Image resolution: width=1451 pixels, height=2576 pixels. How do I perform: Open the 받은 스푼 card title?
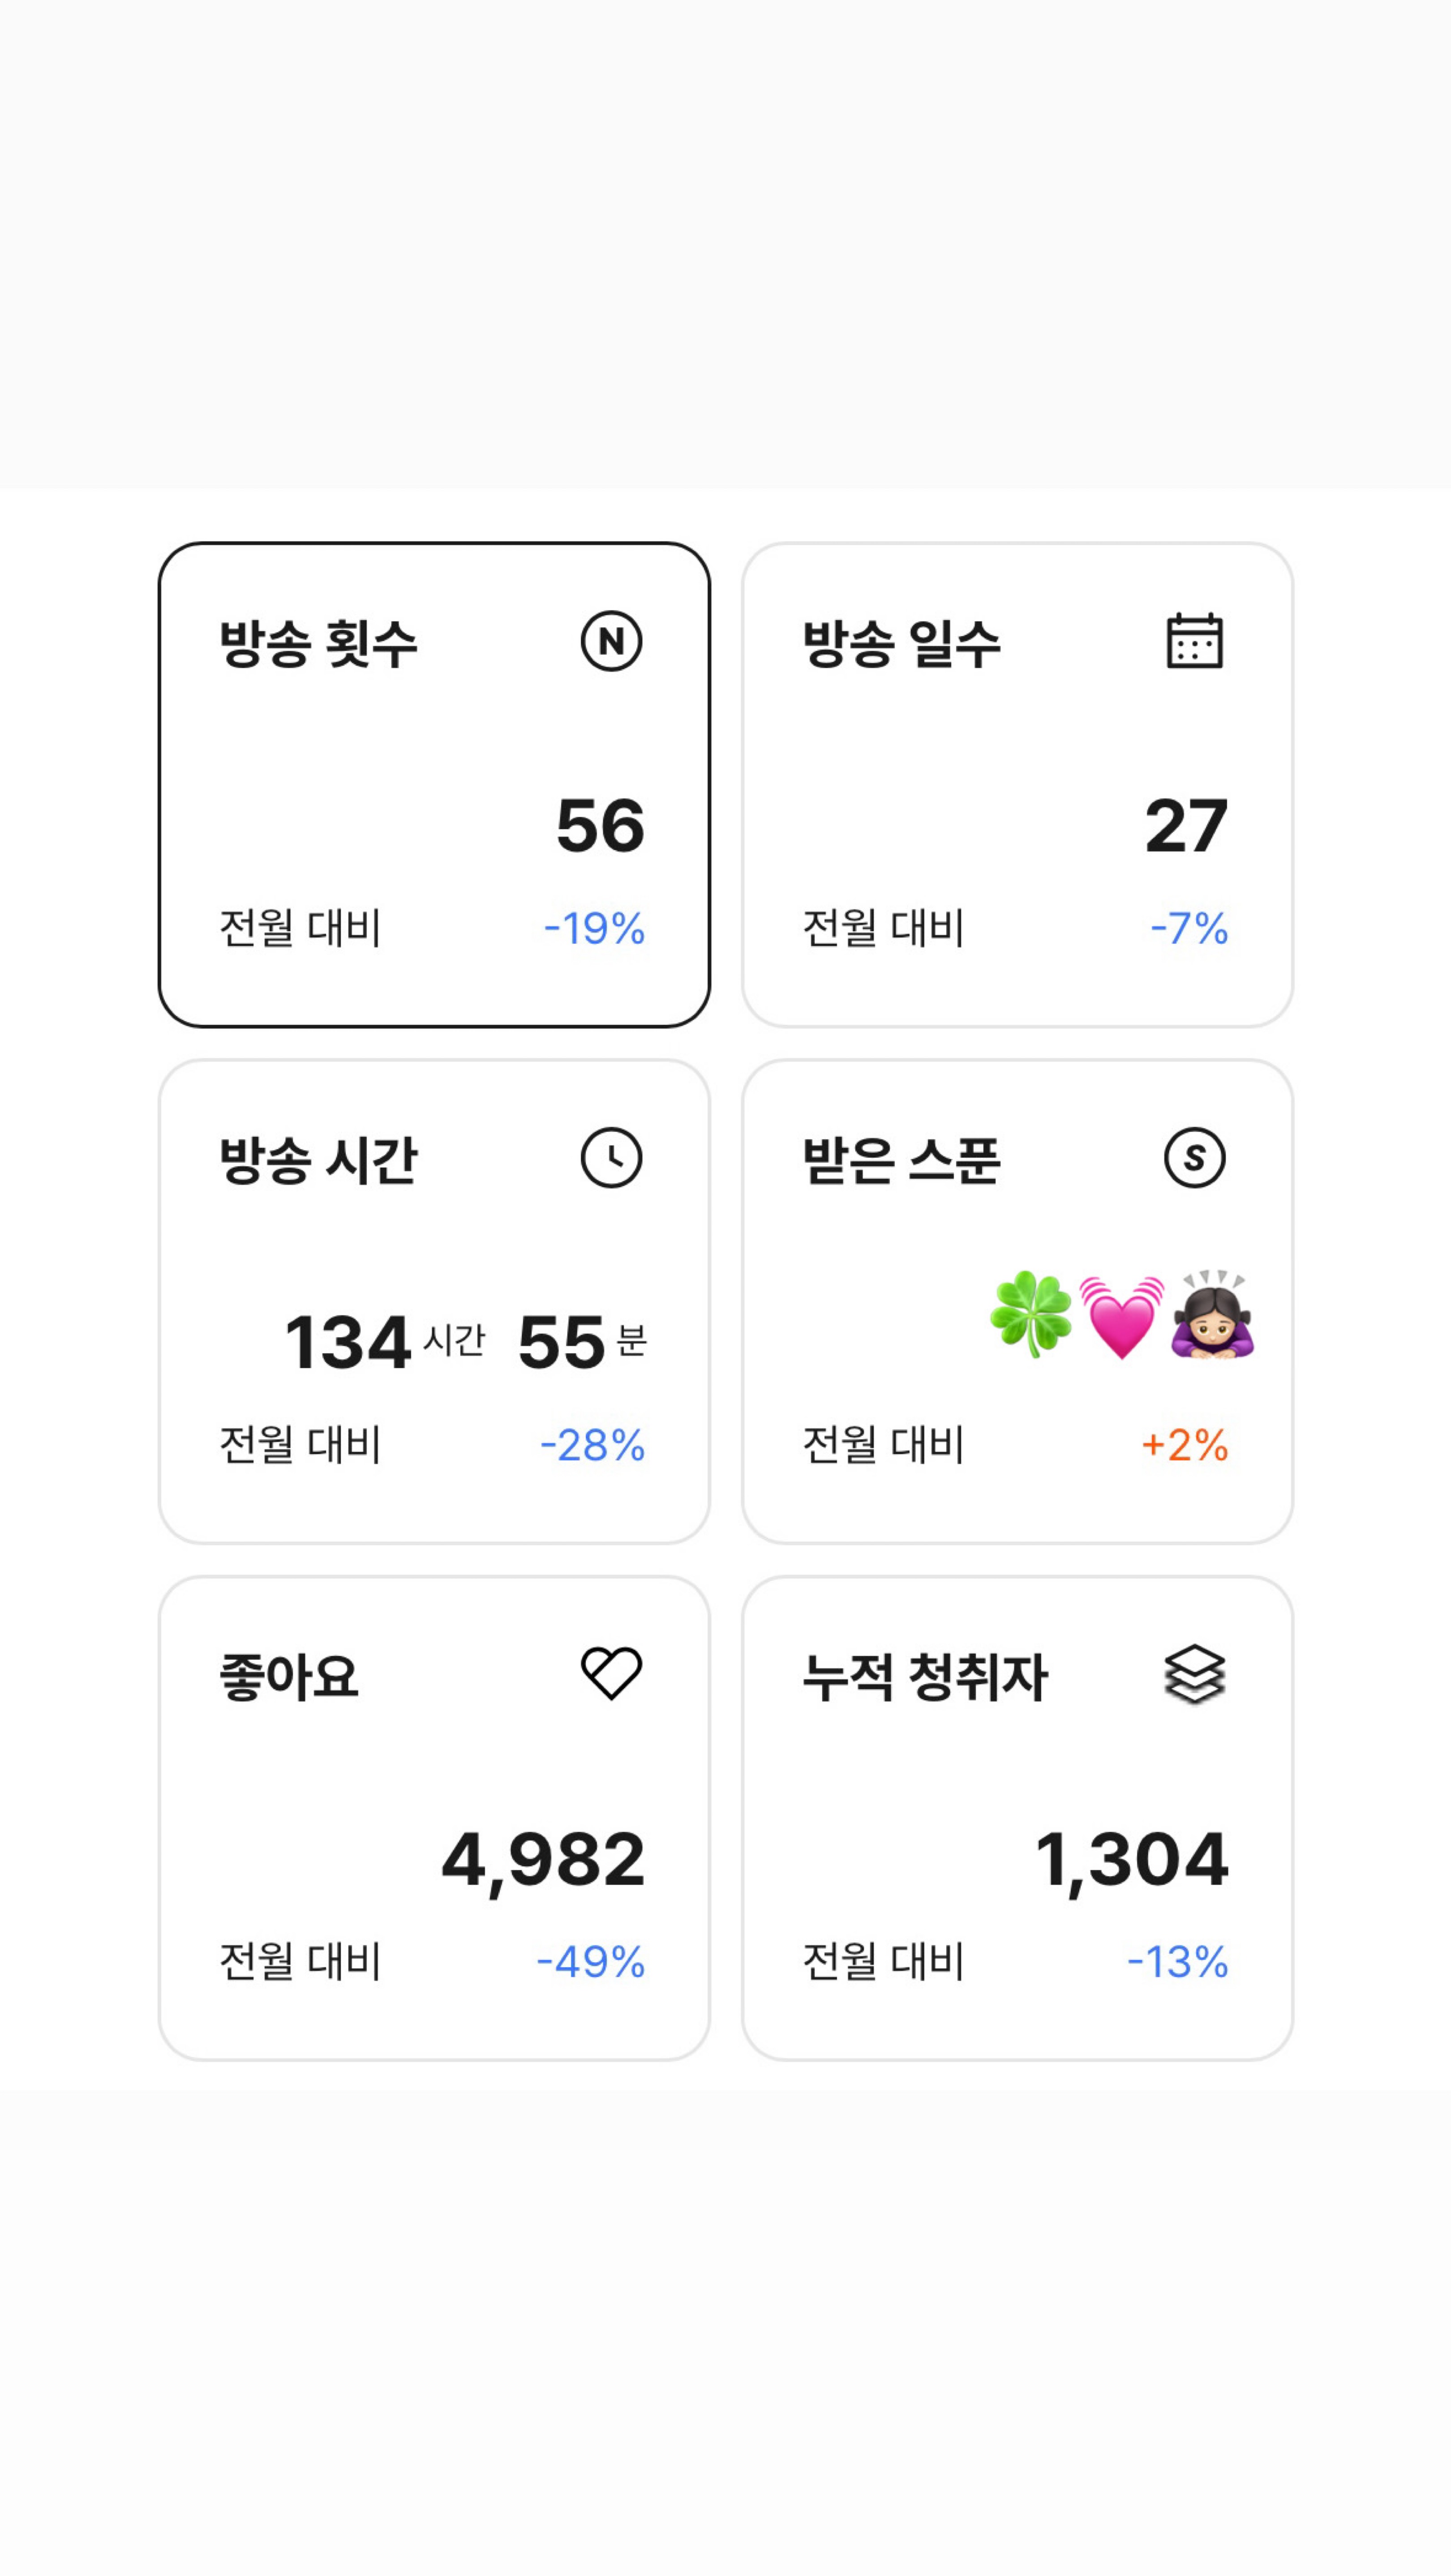click(901, 1160)
